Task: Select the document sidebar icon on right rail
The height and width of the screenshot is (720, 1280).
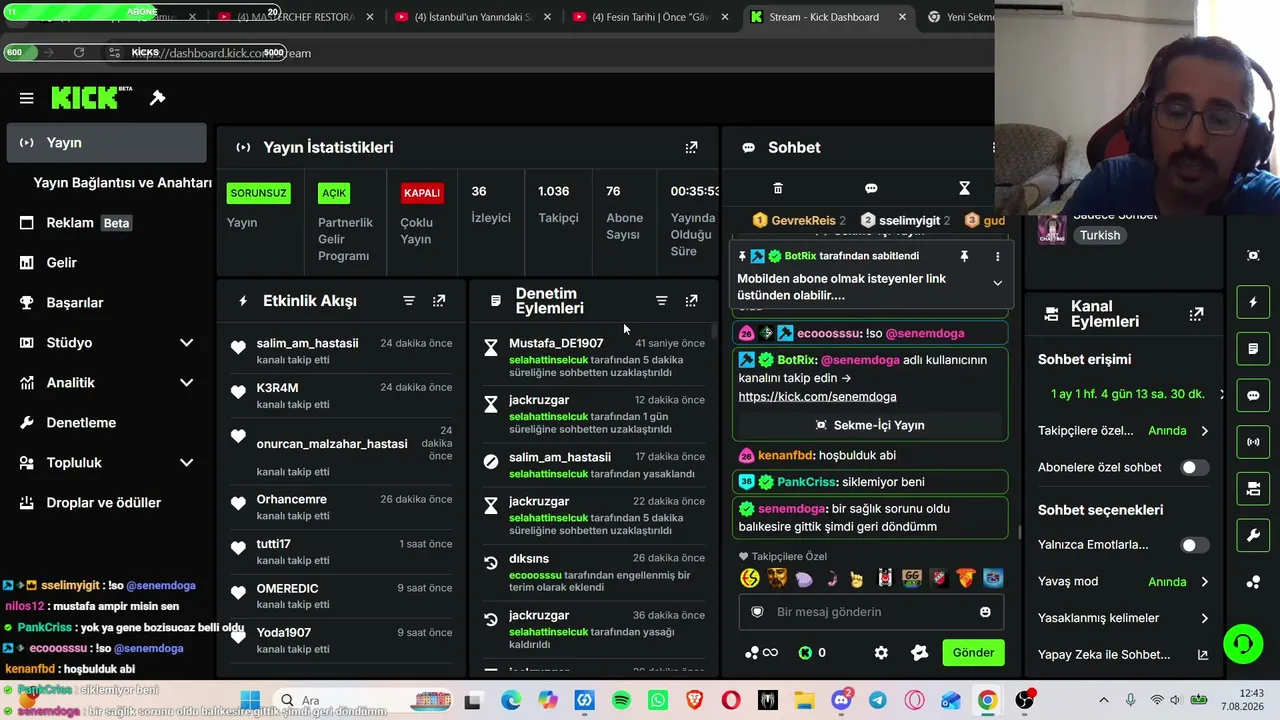Action: point(1253,349)
